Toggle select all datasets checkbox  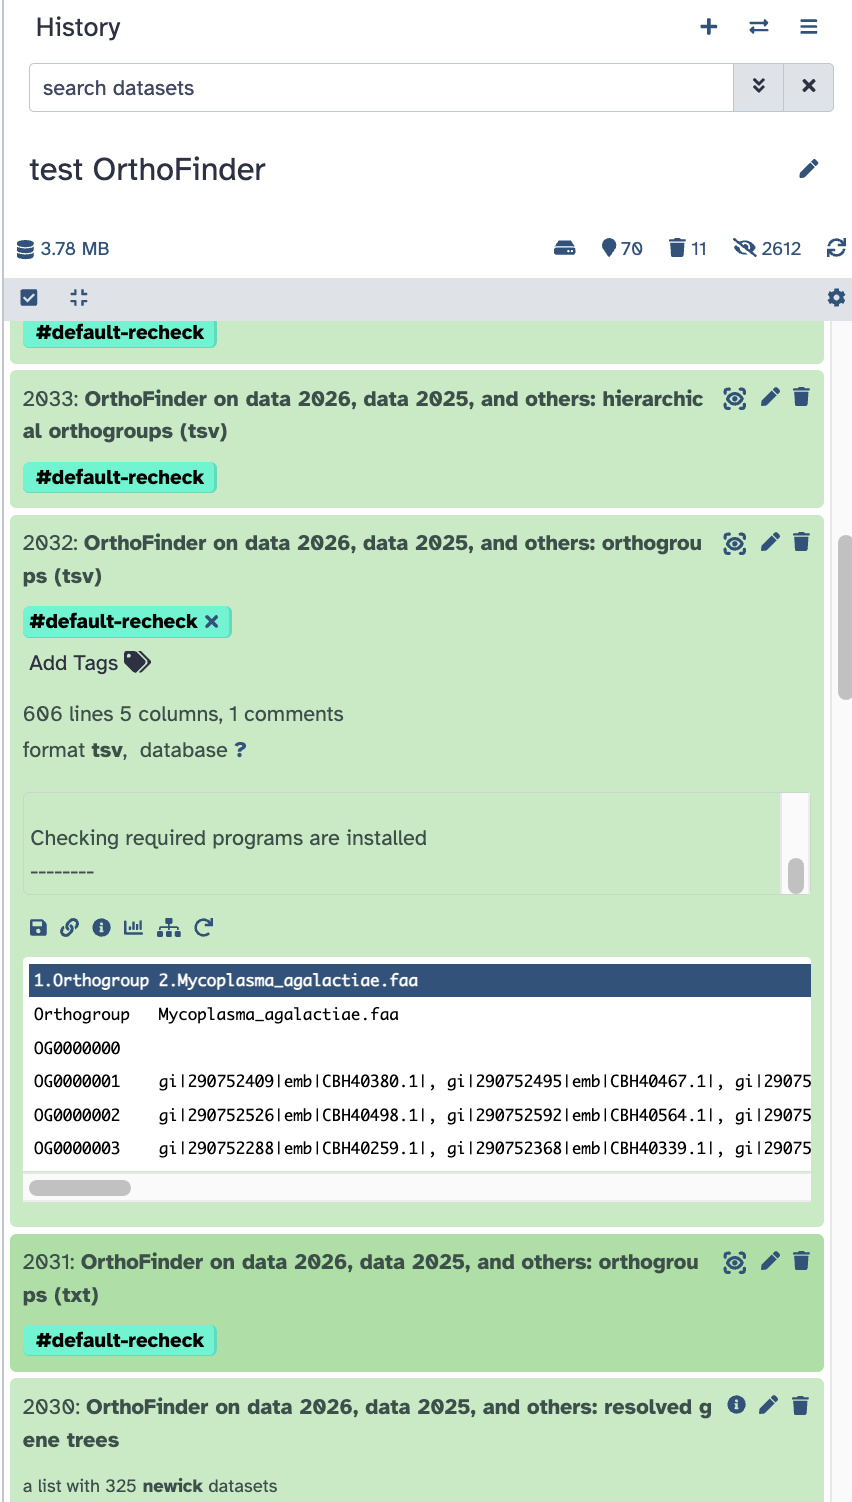pos(29,297)
